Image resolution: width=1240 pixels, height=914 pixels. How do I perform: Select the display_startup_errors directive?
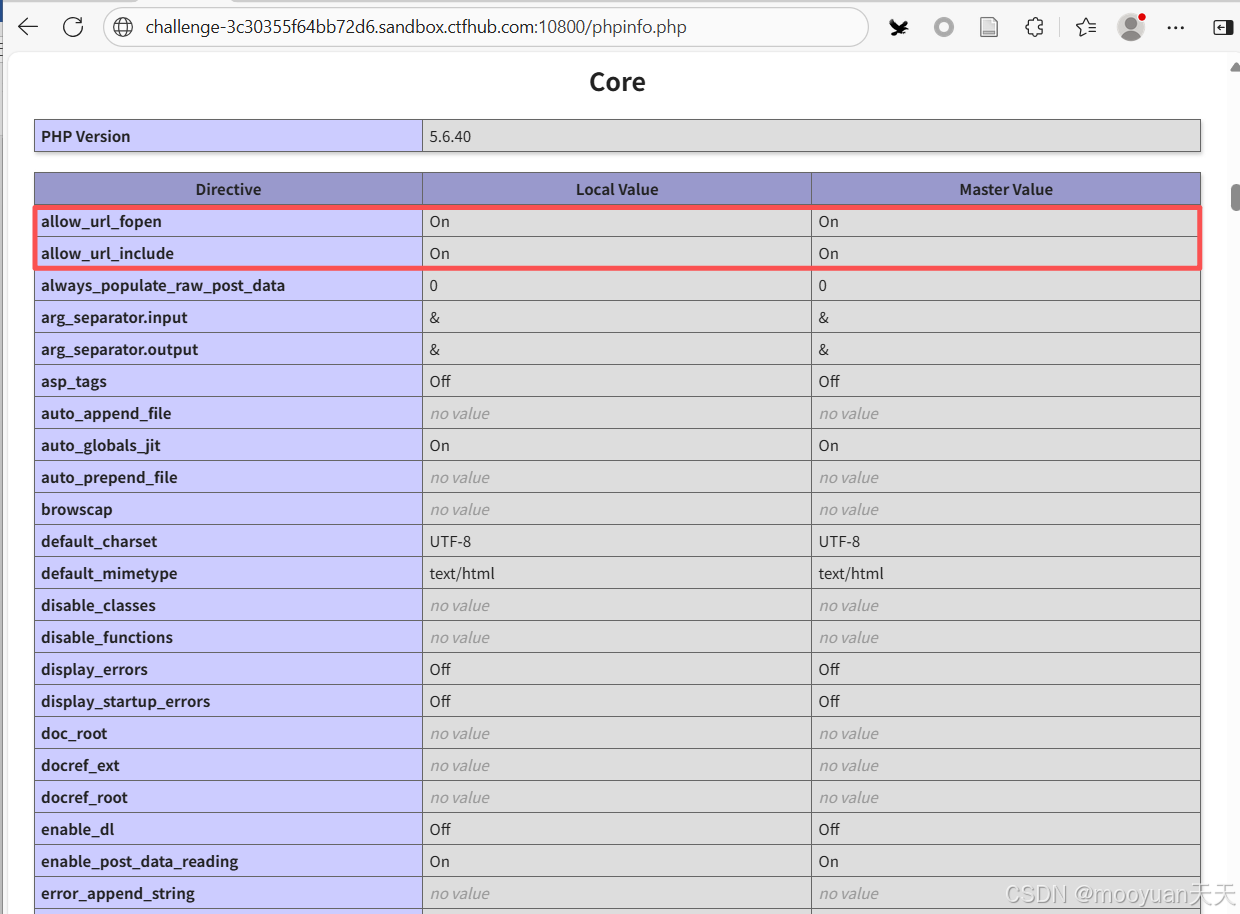[126, 701]
